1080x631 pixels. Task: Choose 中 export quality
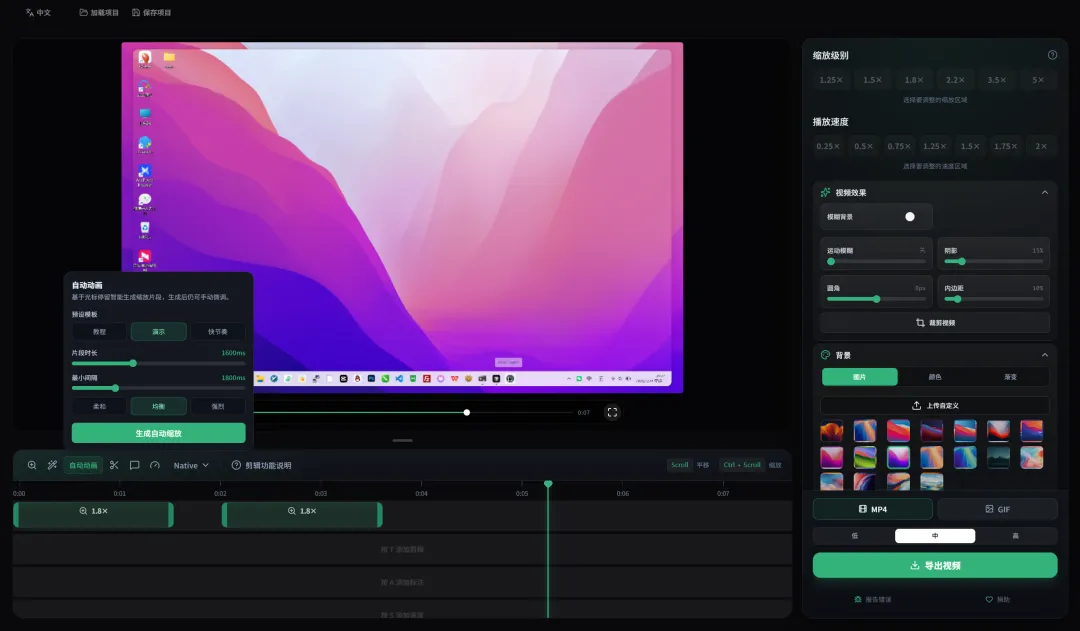pyautogui.click(x=935, y=536)
